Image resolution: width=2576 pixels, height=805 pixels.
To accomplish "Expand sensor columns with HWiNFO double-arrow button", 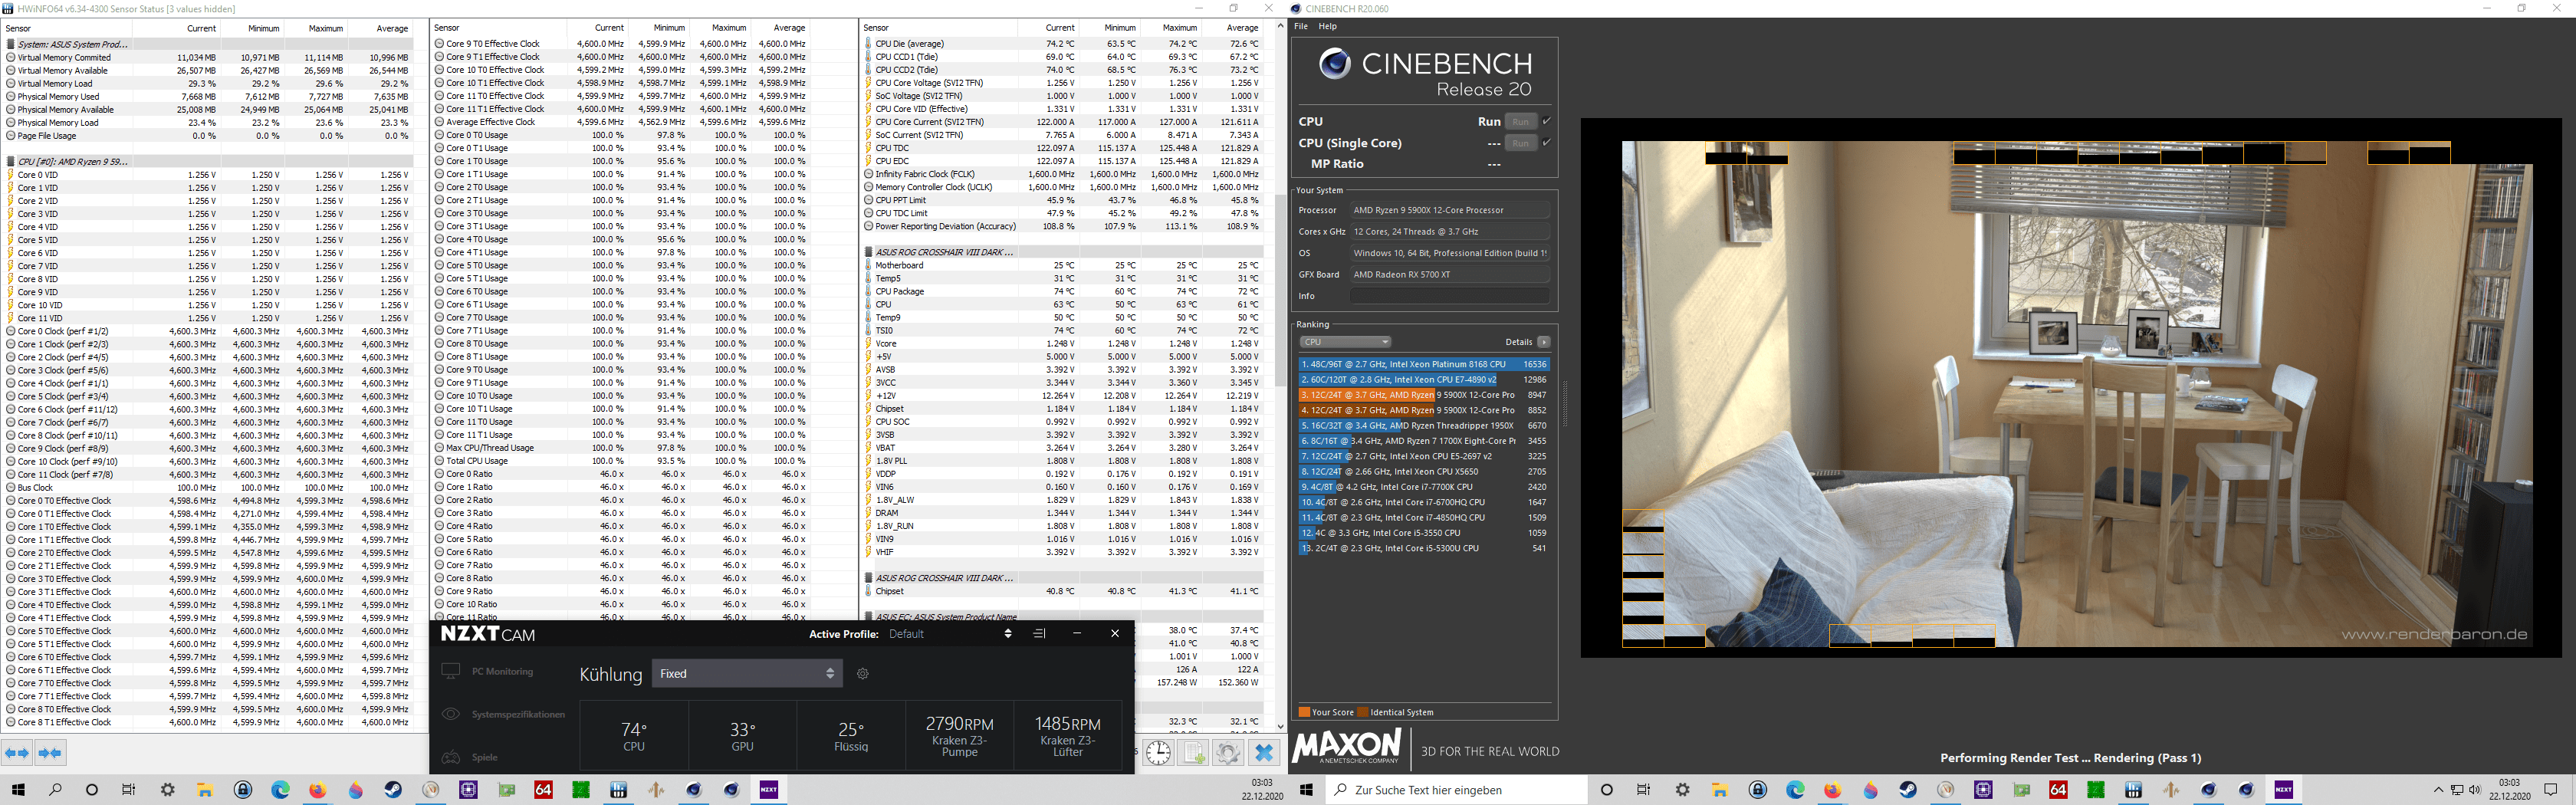I will coord(18,752).
